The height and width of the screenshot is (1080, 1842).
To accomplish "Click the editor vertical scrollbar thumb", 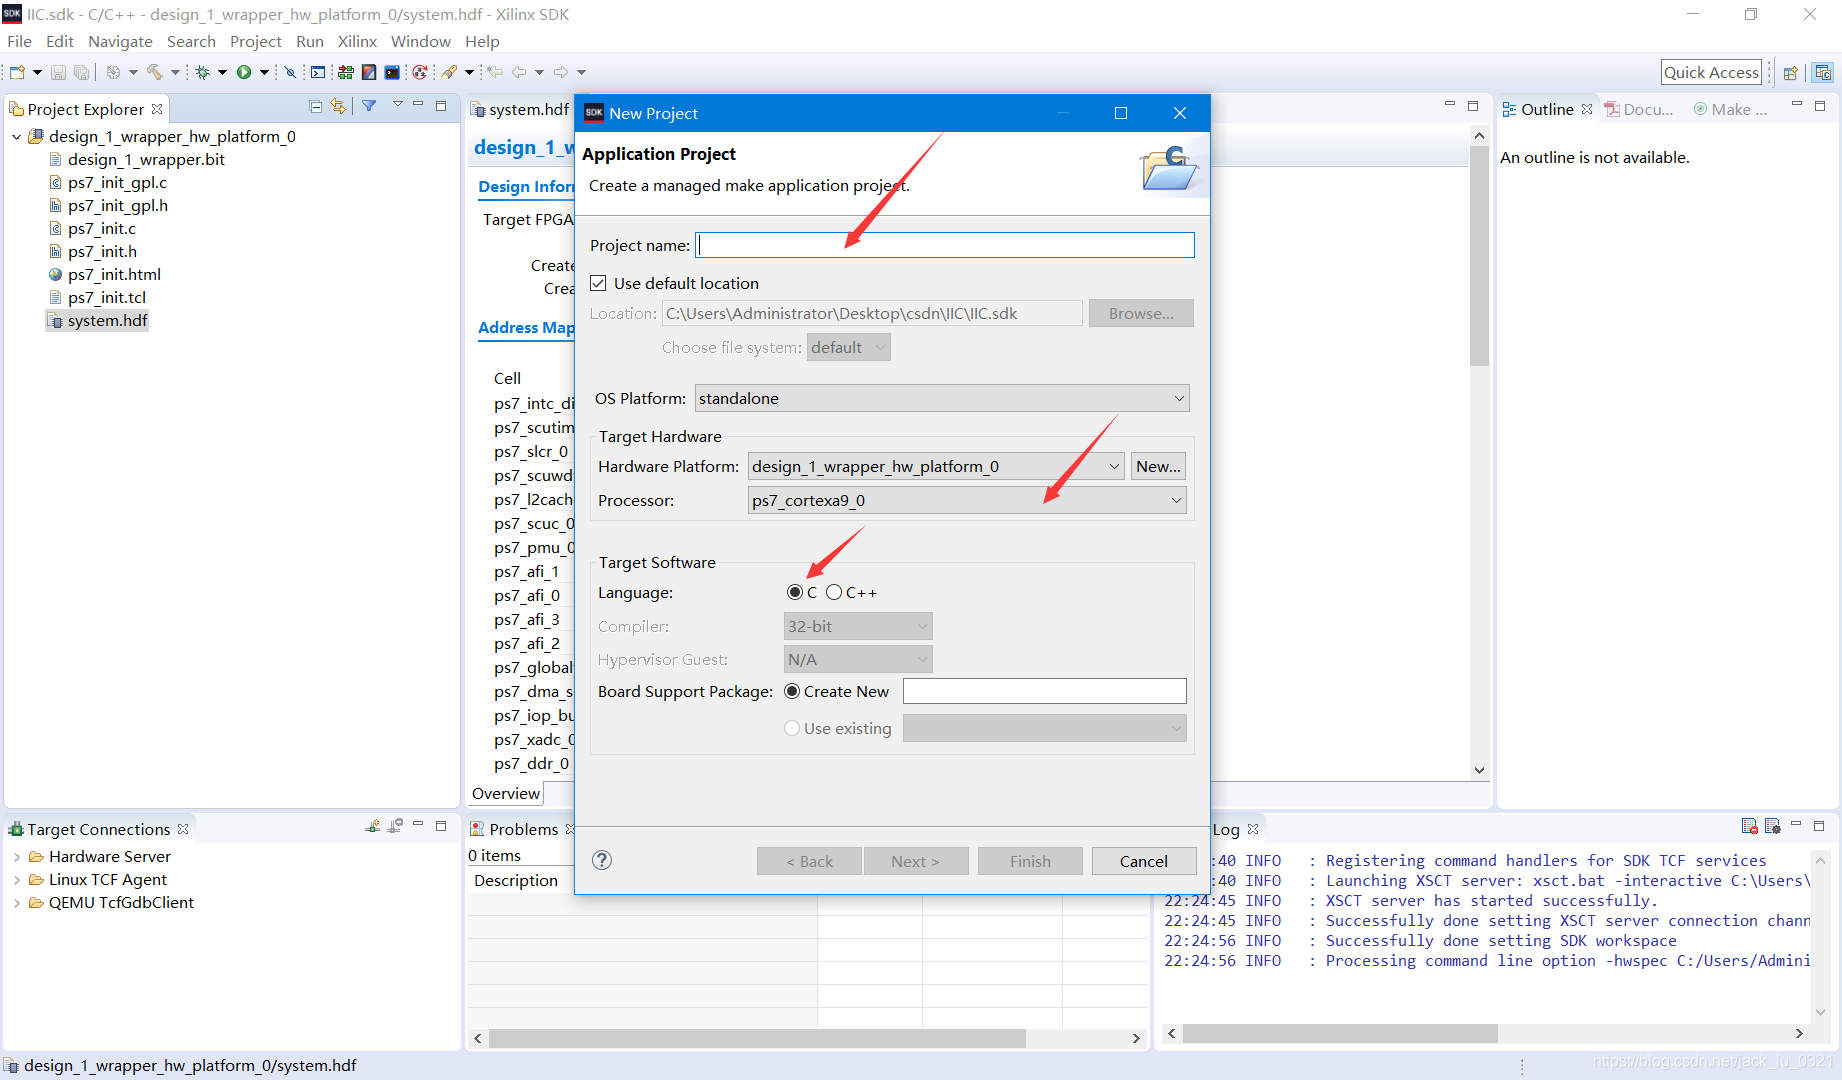I will point(1479,256).
